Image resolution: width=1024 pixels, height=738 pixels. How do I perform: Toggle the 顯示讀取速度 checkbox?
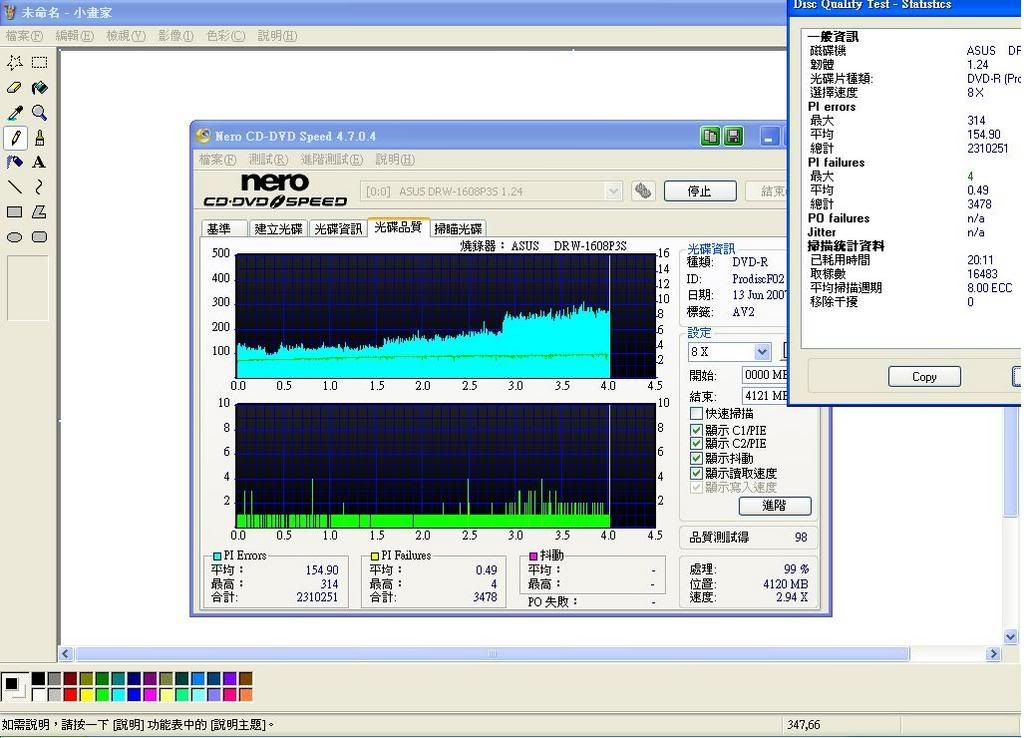click(696, 473)
